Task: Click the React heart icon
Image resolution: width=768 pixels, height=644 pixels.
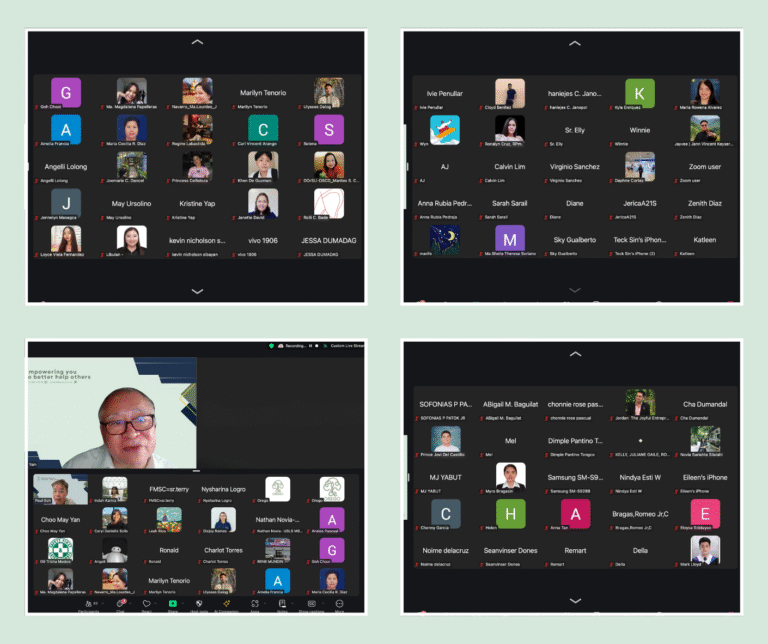Action: point(146,604)
